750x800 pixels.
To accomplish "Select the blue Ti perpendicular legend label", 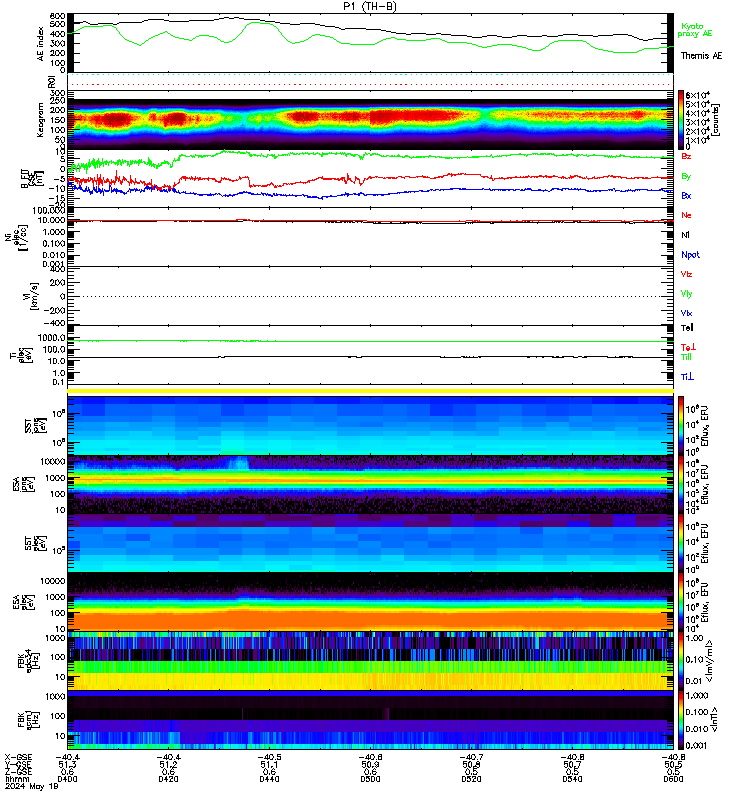I will (687, 377).
